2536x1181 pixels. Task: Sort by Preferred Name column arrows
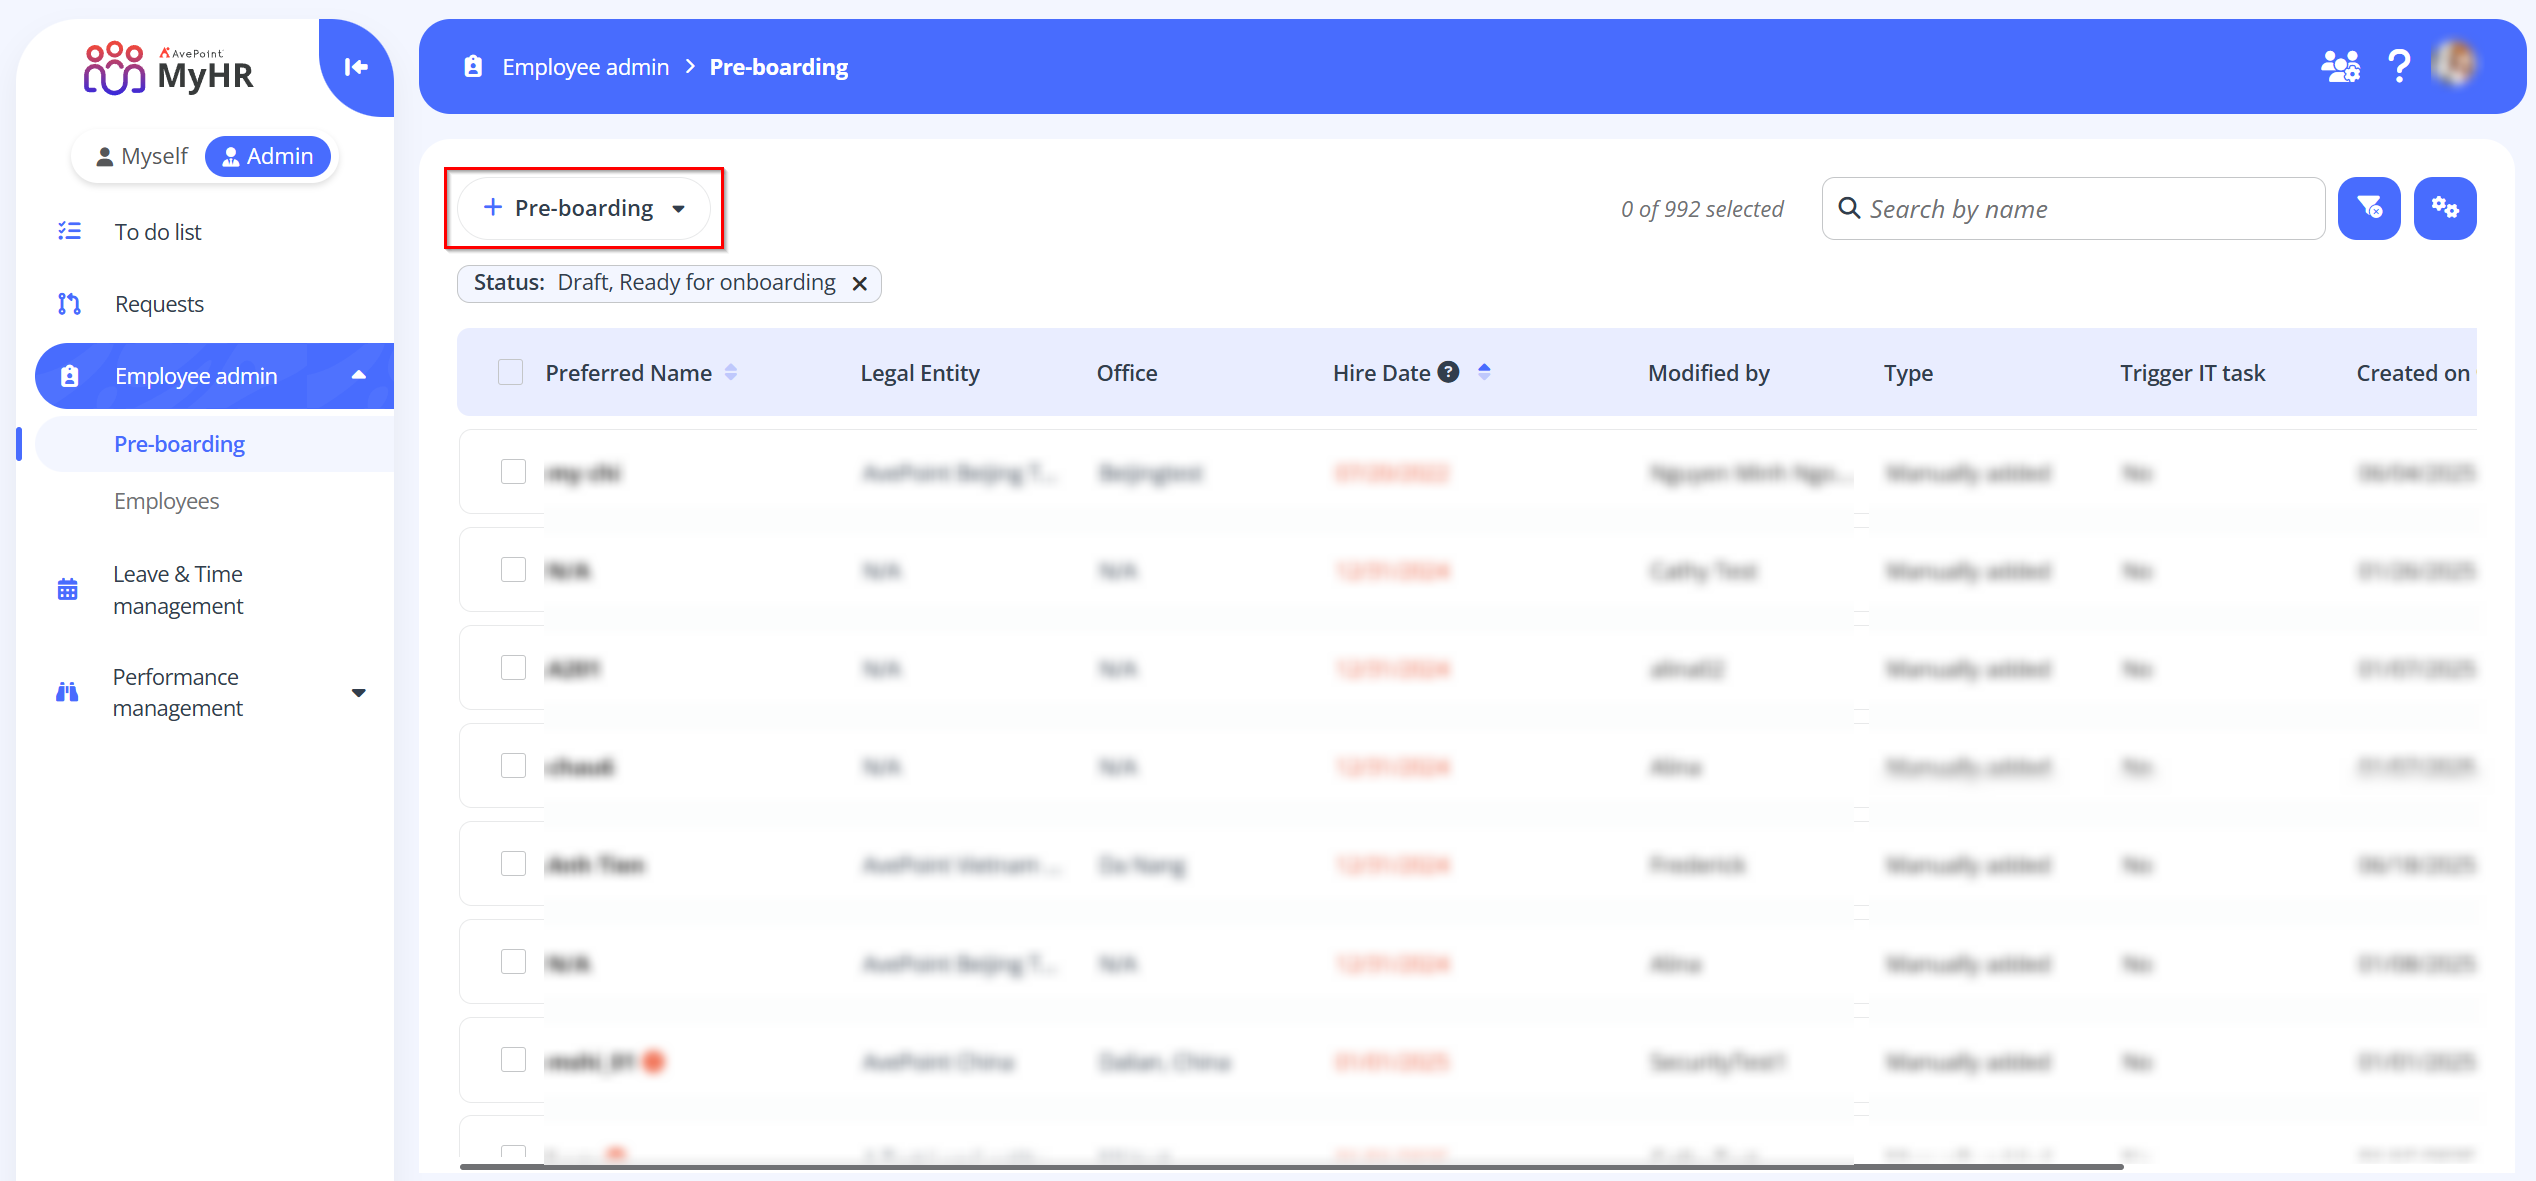731,372
